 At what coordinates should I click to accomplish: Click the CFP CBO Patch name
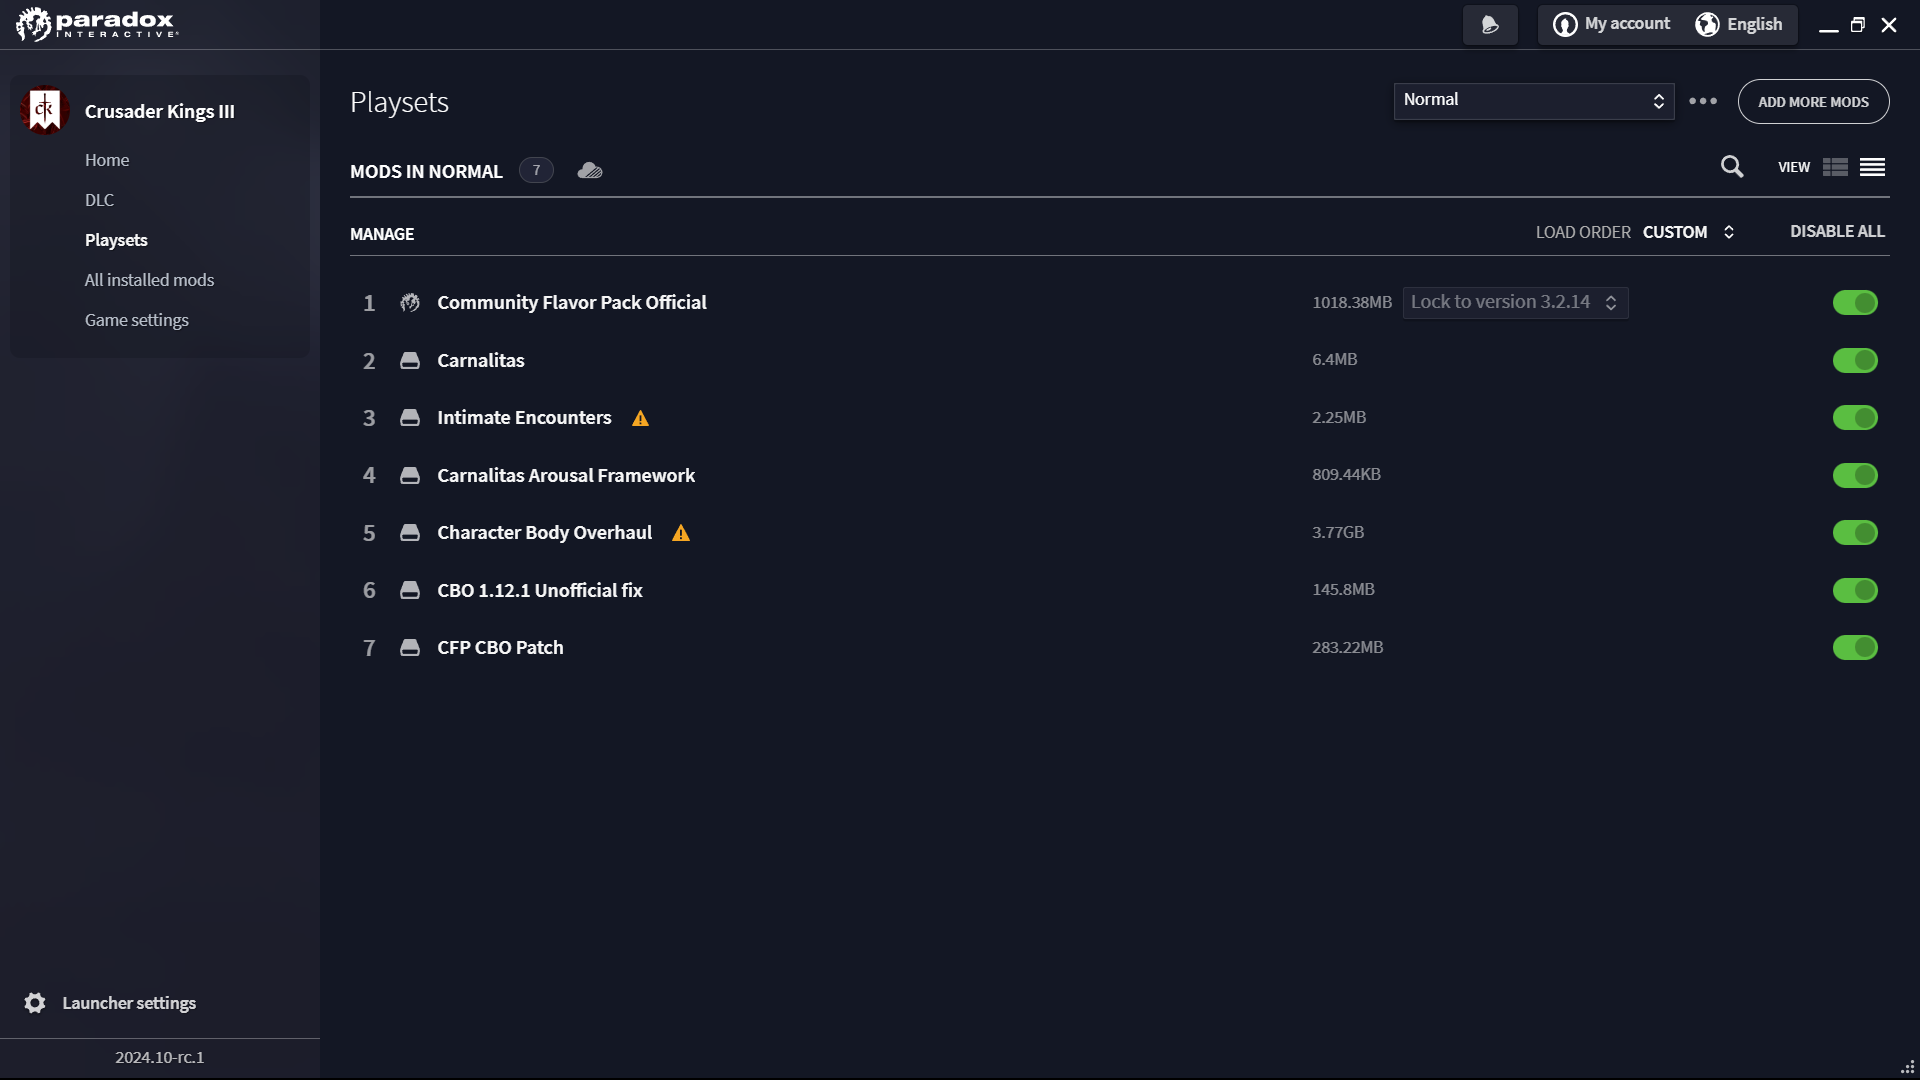500,647
